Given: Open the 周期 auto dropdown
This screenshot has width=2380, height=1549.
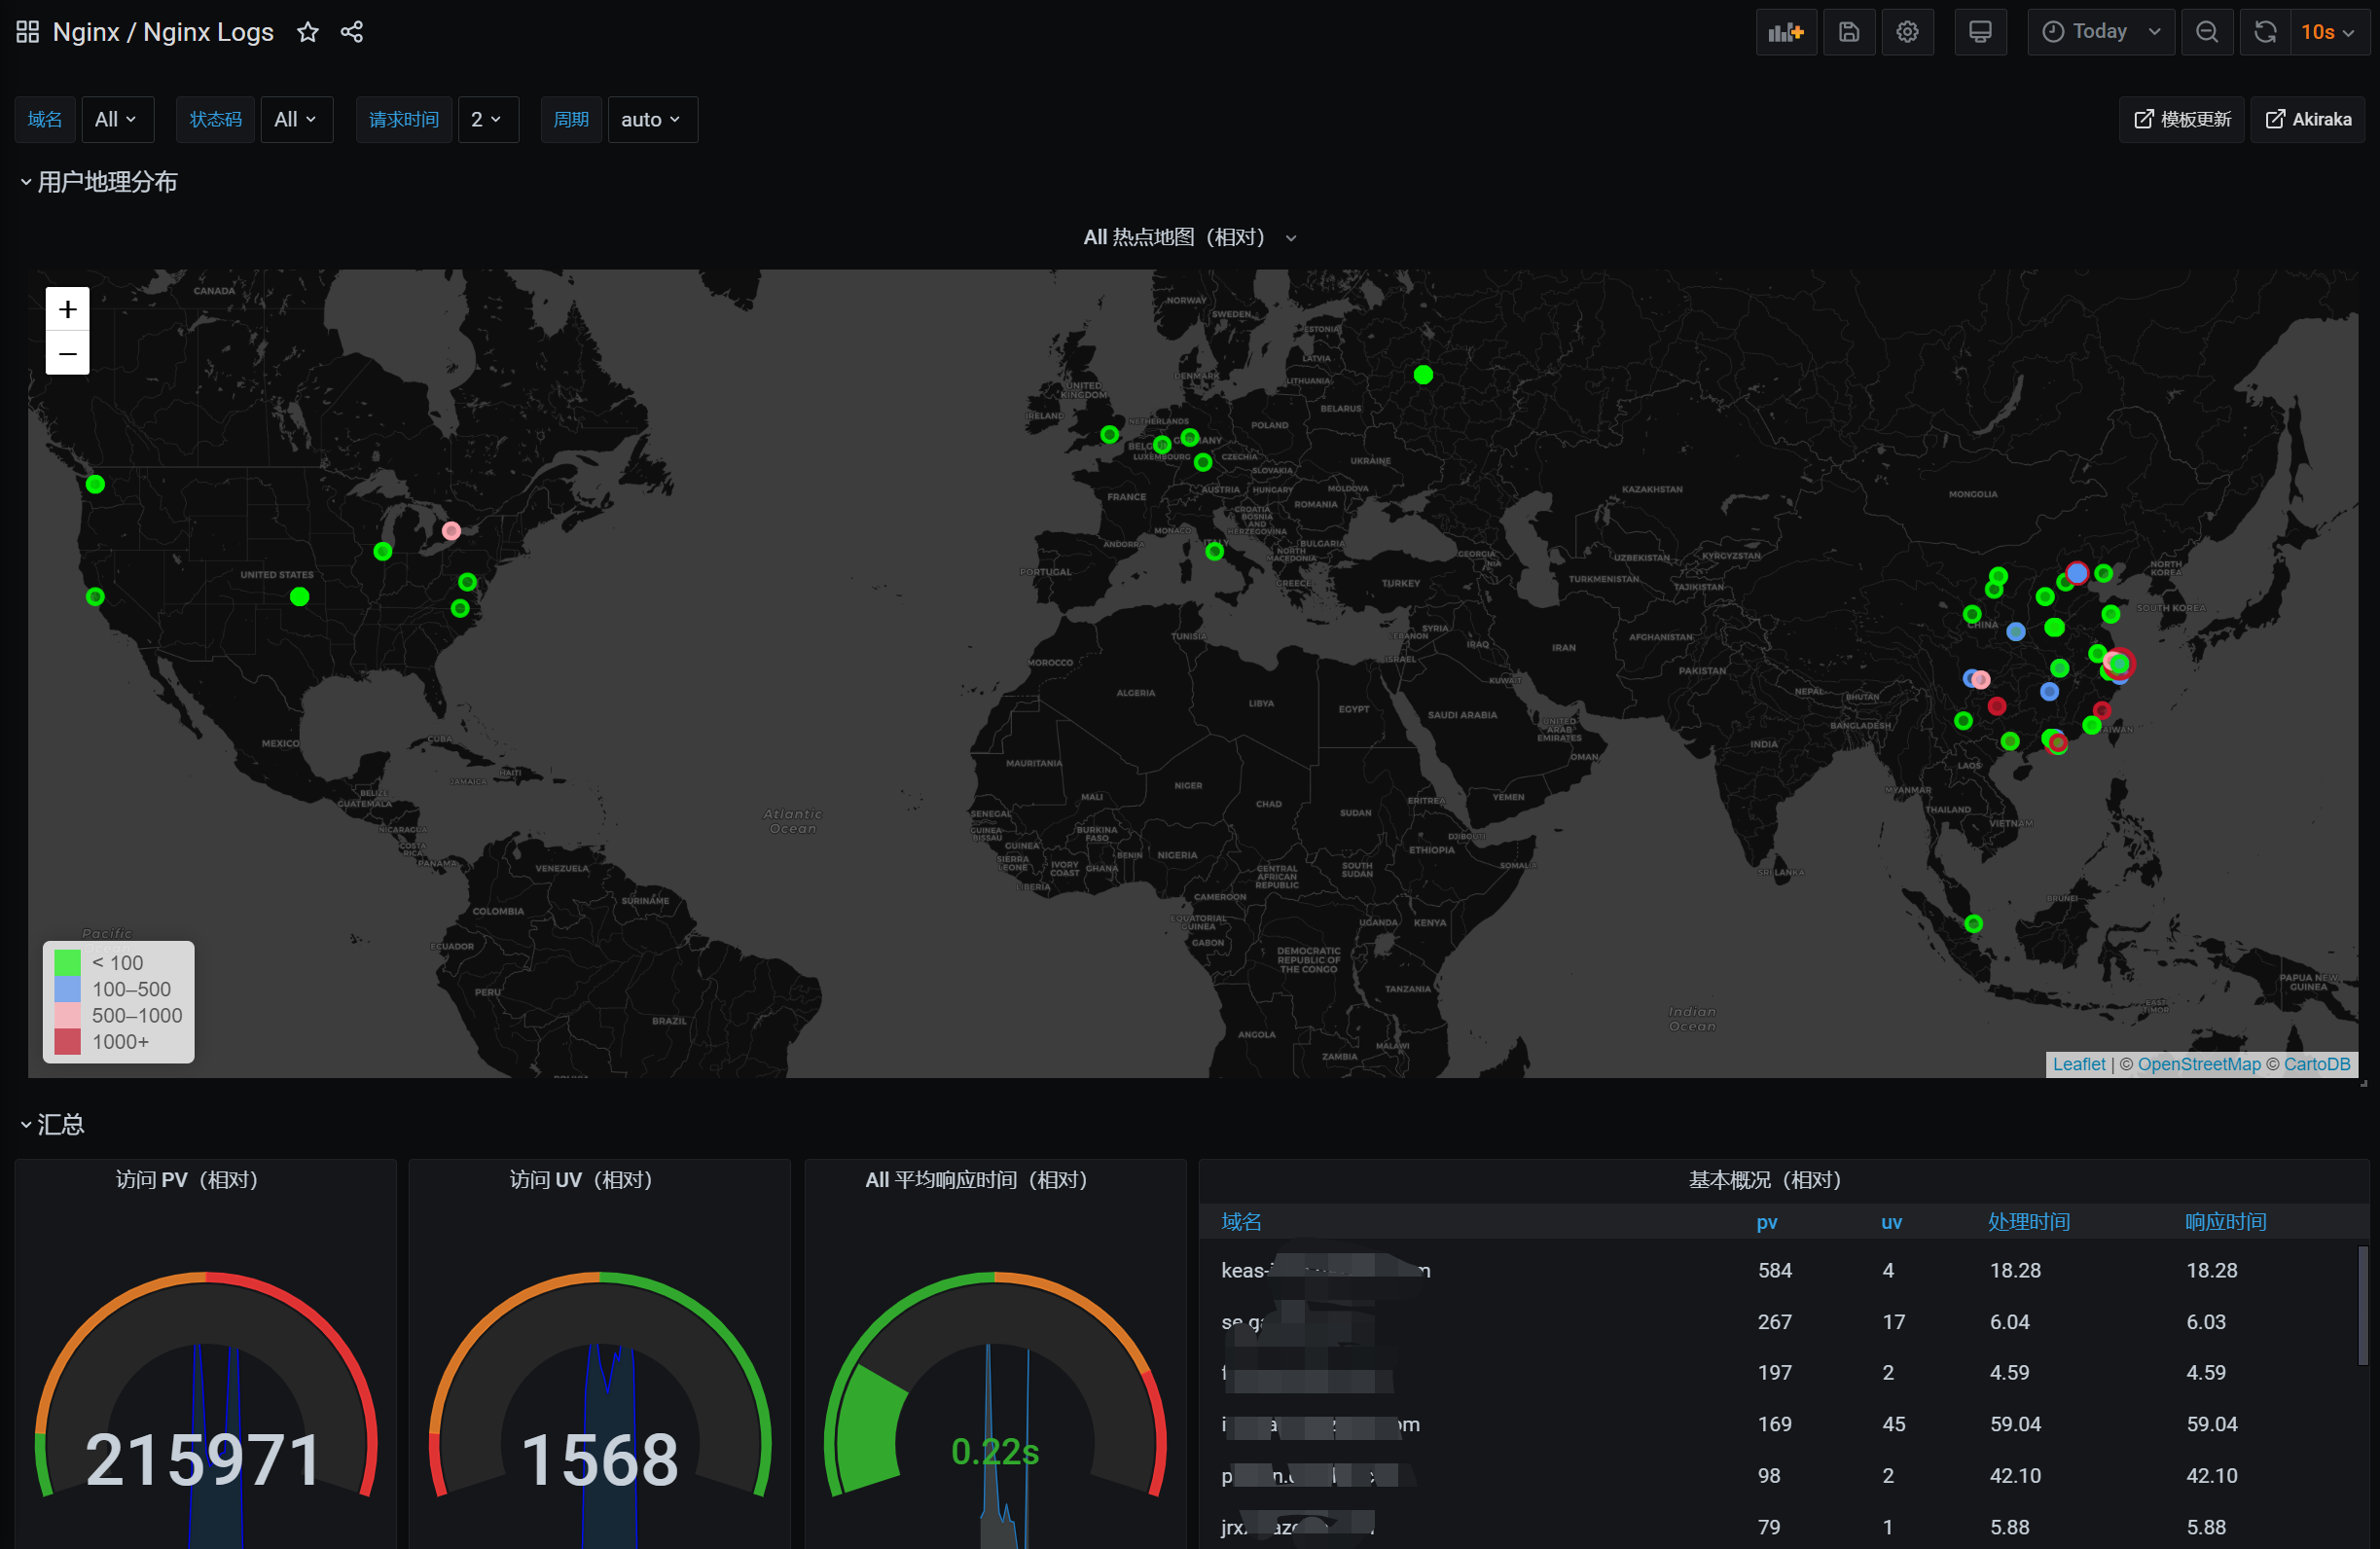Looking at the screenshot, I should [x=652, y=119].
